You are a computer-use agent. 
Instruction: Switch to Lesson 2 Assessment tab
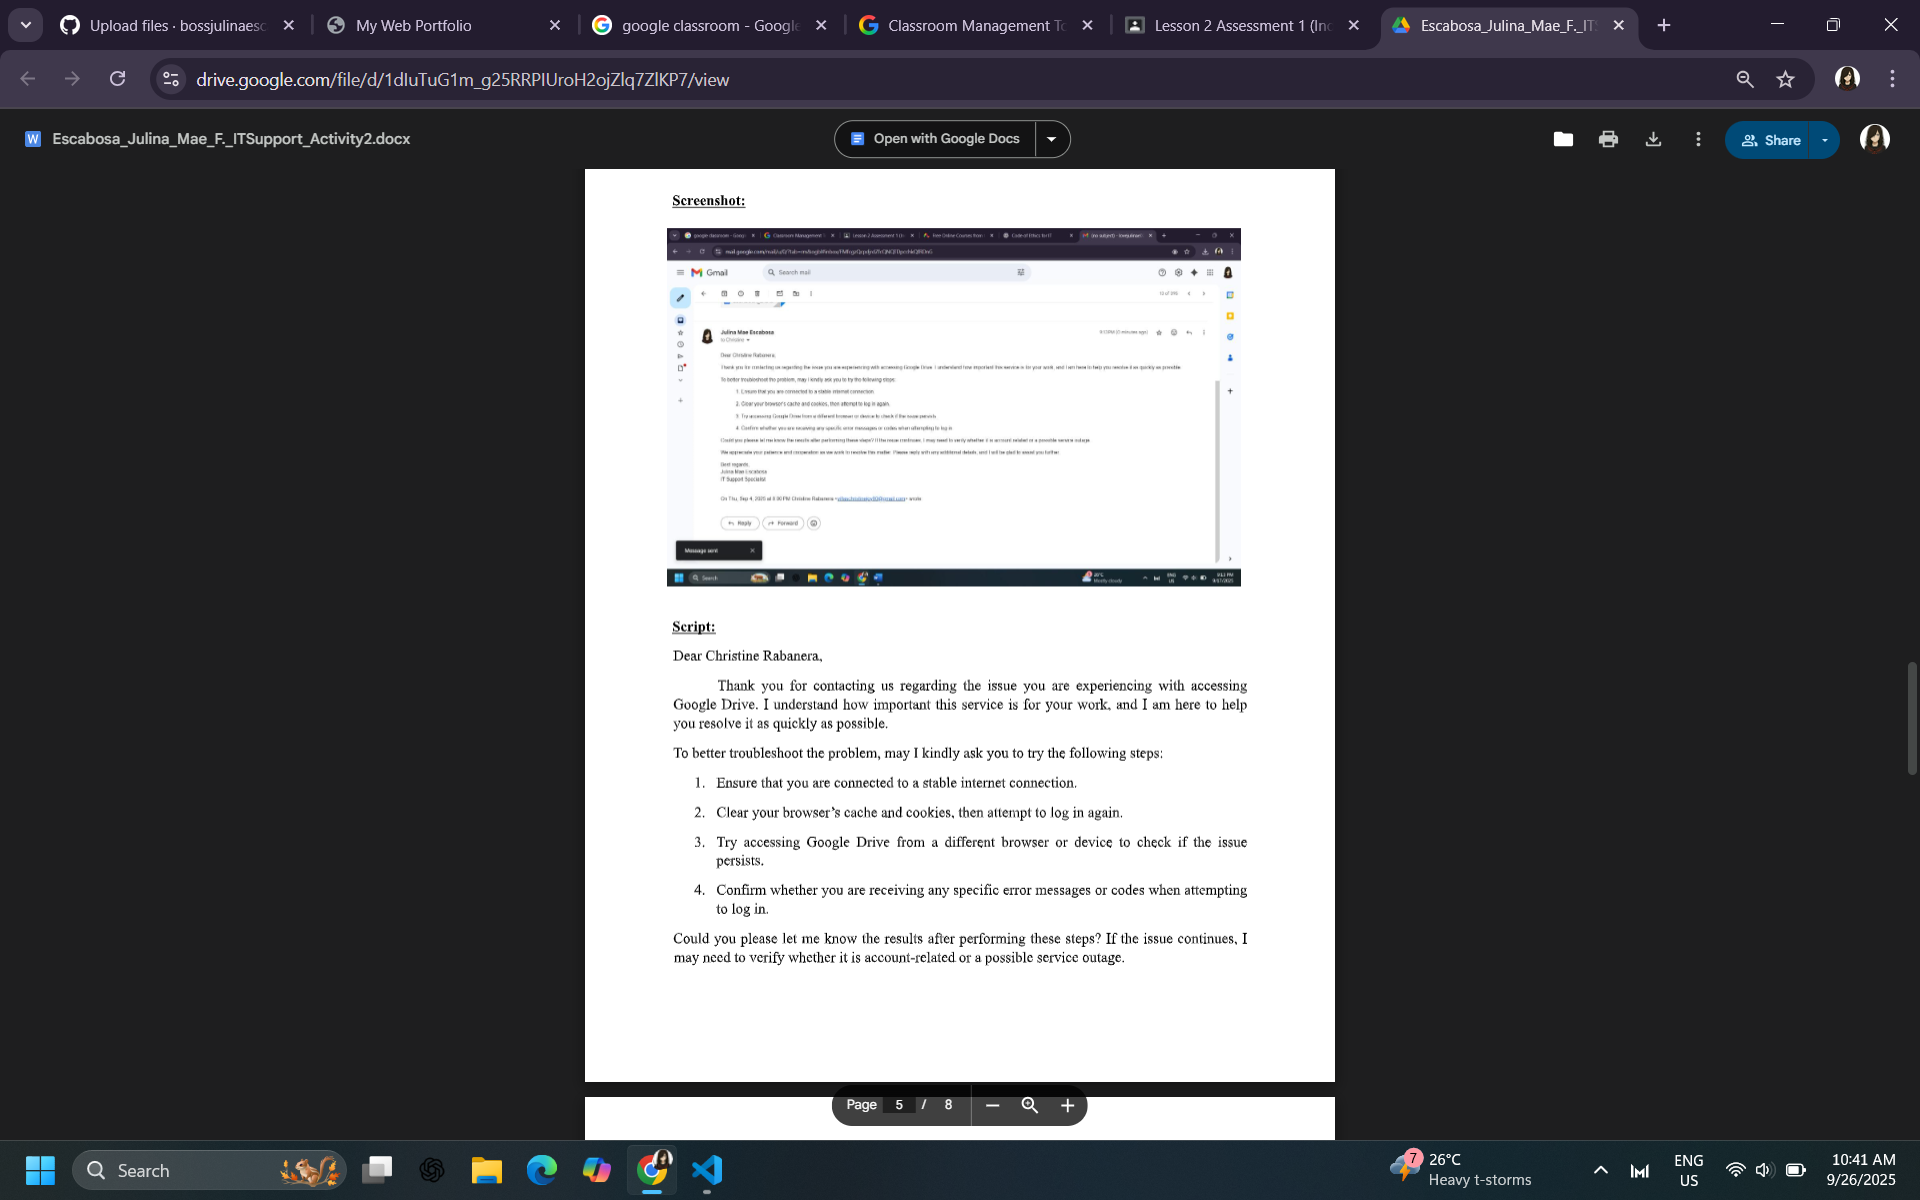[x=1240, y=25]
